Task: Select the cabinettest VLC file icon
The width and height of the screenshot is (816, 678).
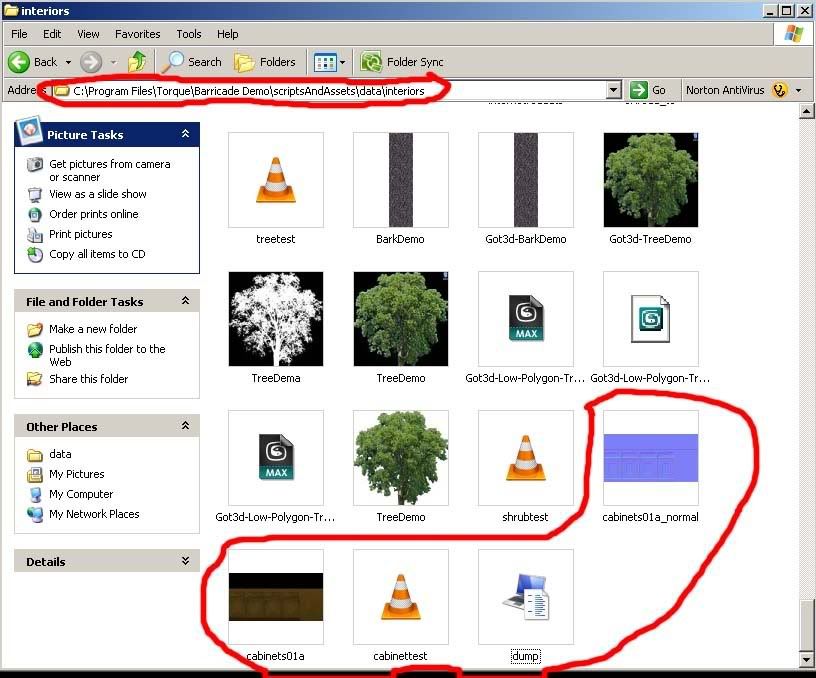Action: point(400,597)
